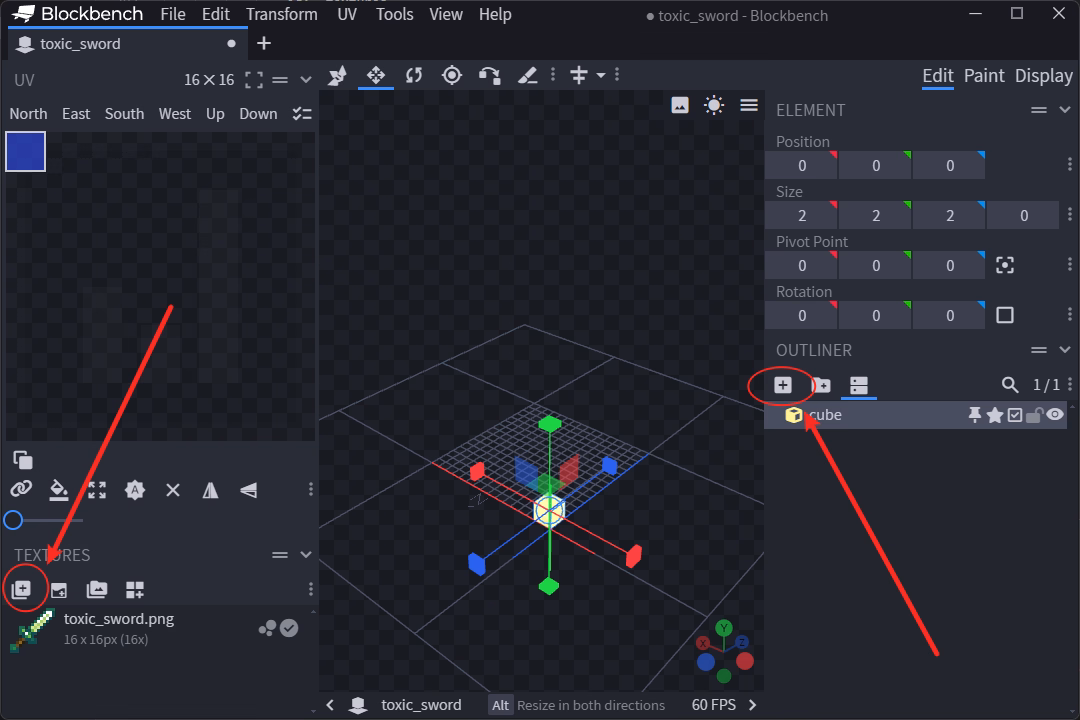Click the Fill UV paint bucket icon
Viewport: 1080px width, 720px height.
(59, 490)
